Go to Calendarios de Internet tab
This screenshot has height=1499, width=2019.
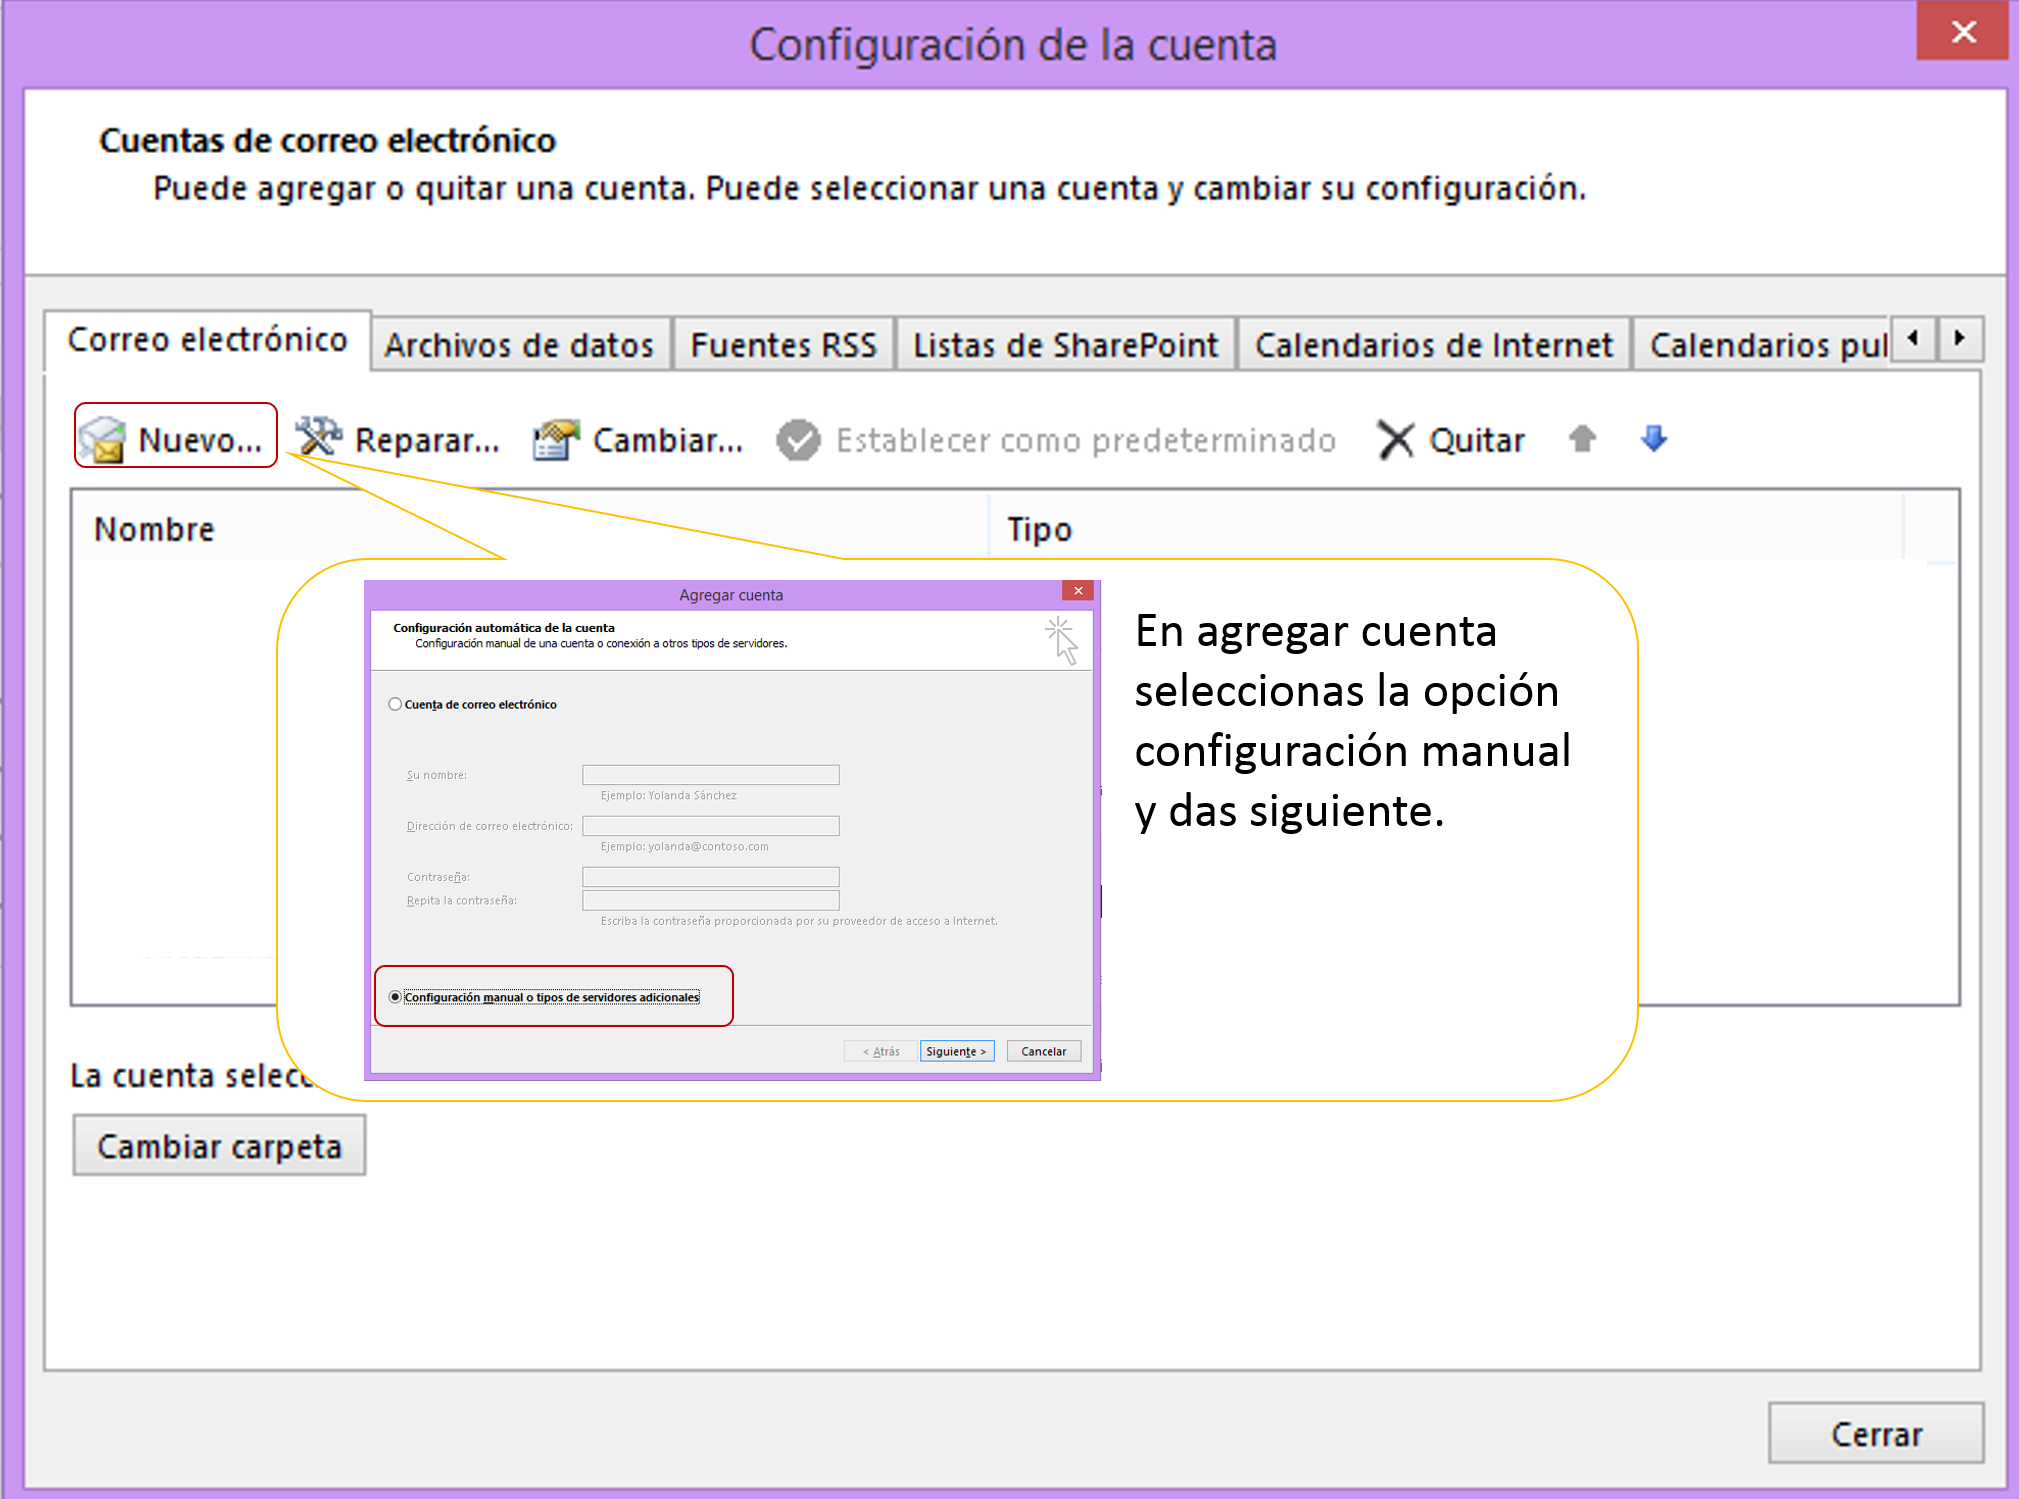(1433, 345)
